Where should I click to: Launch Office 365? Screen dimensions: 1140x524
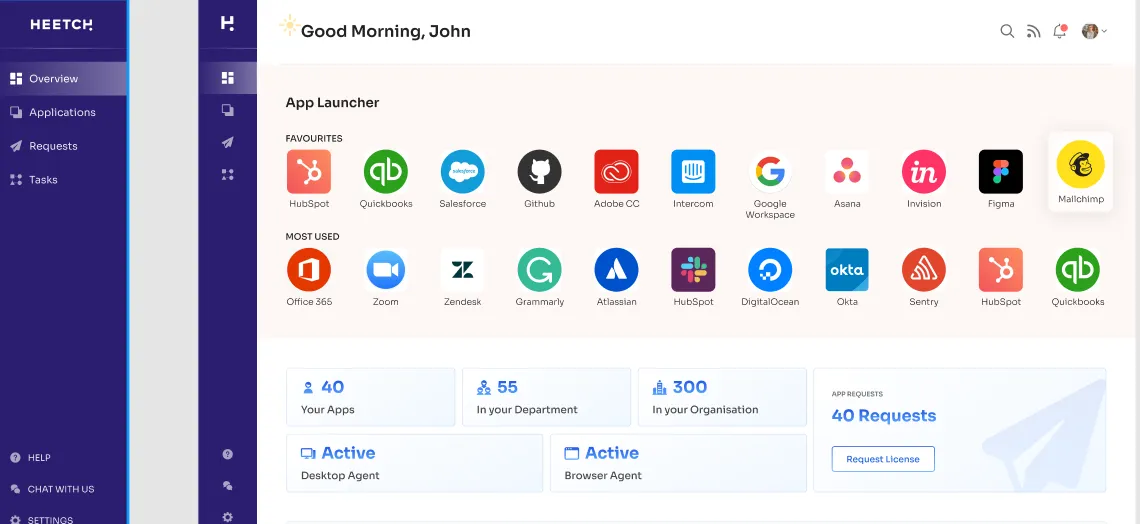tap(309, 270)
